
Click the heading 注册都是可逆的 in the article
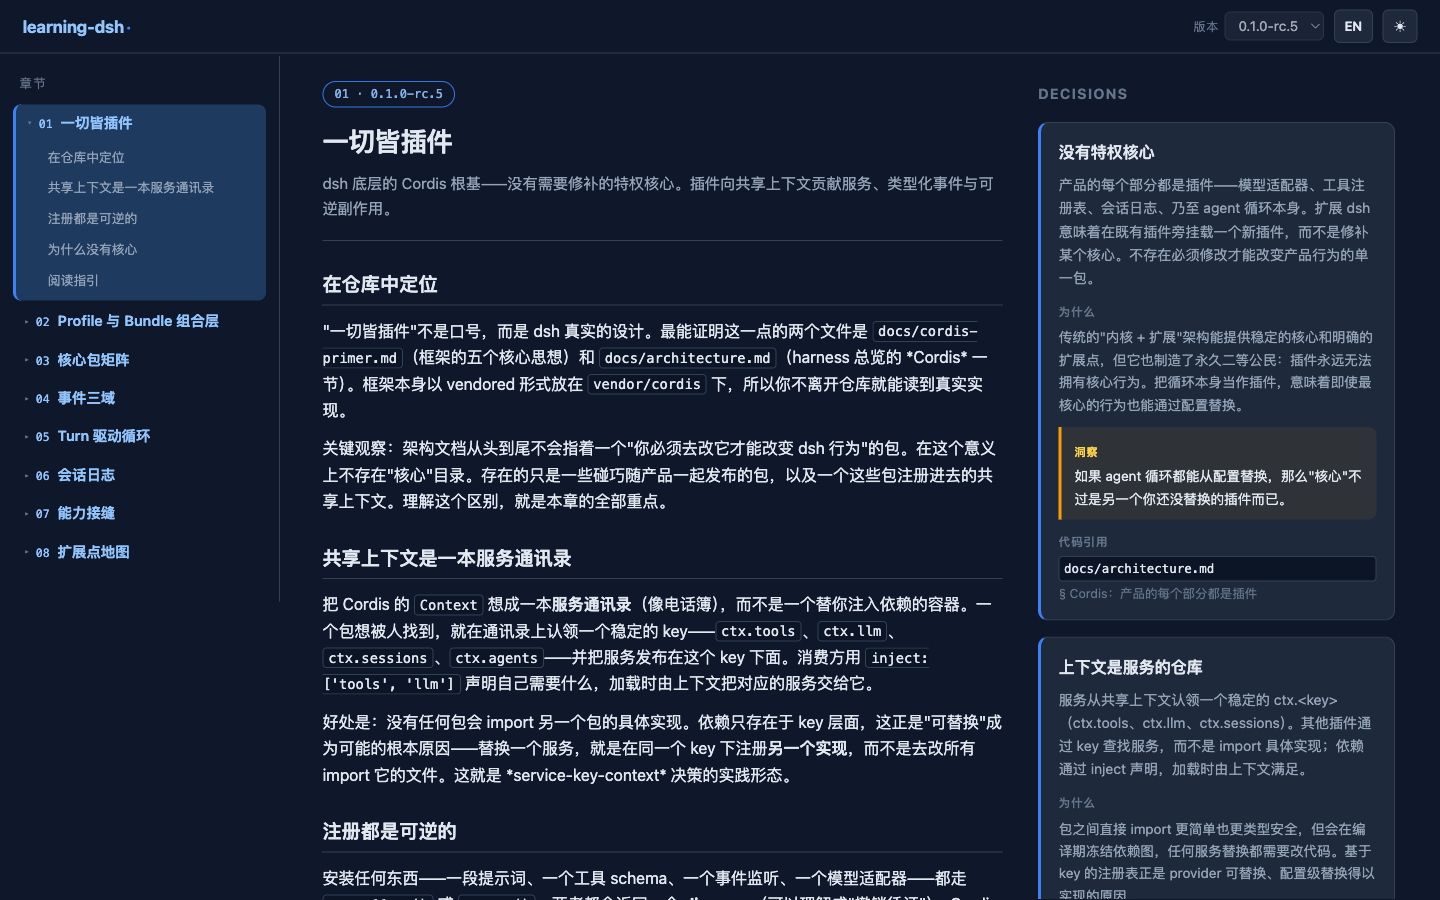click(389, 831)
